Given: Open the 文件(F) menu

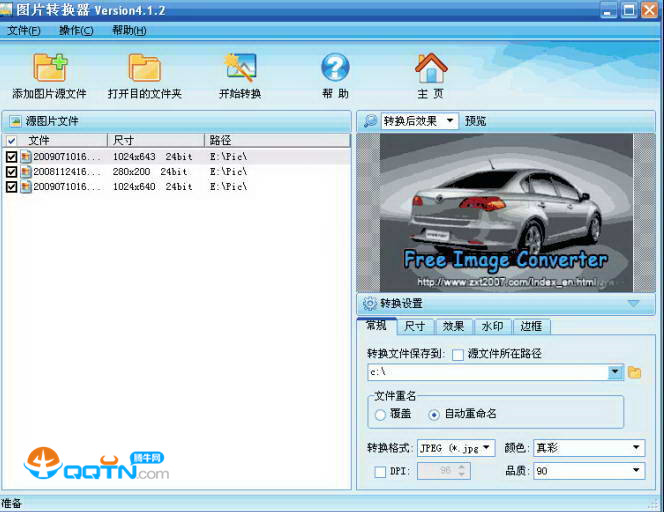Looking at the screenshot, I should point(24,30).
